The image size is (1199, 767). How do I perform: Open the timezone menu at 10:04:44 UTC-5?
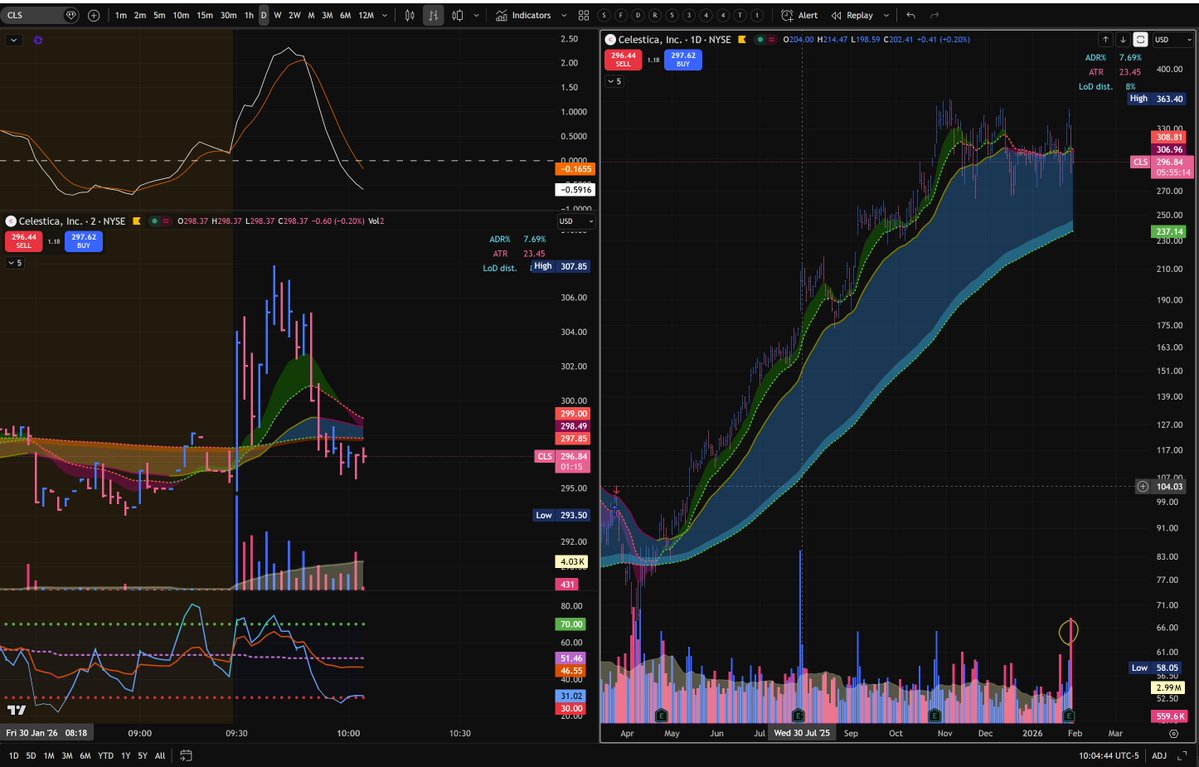pos(1107,756)
